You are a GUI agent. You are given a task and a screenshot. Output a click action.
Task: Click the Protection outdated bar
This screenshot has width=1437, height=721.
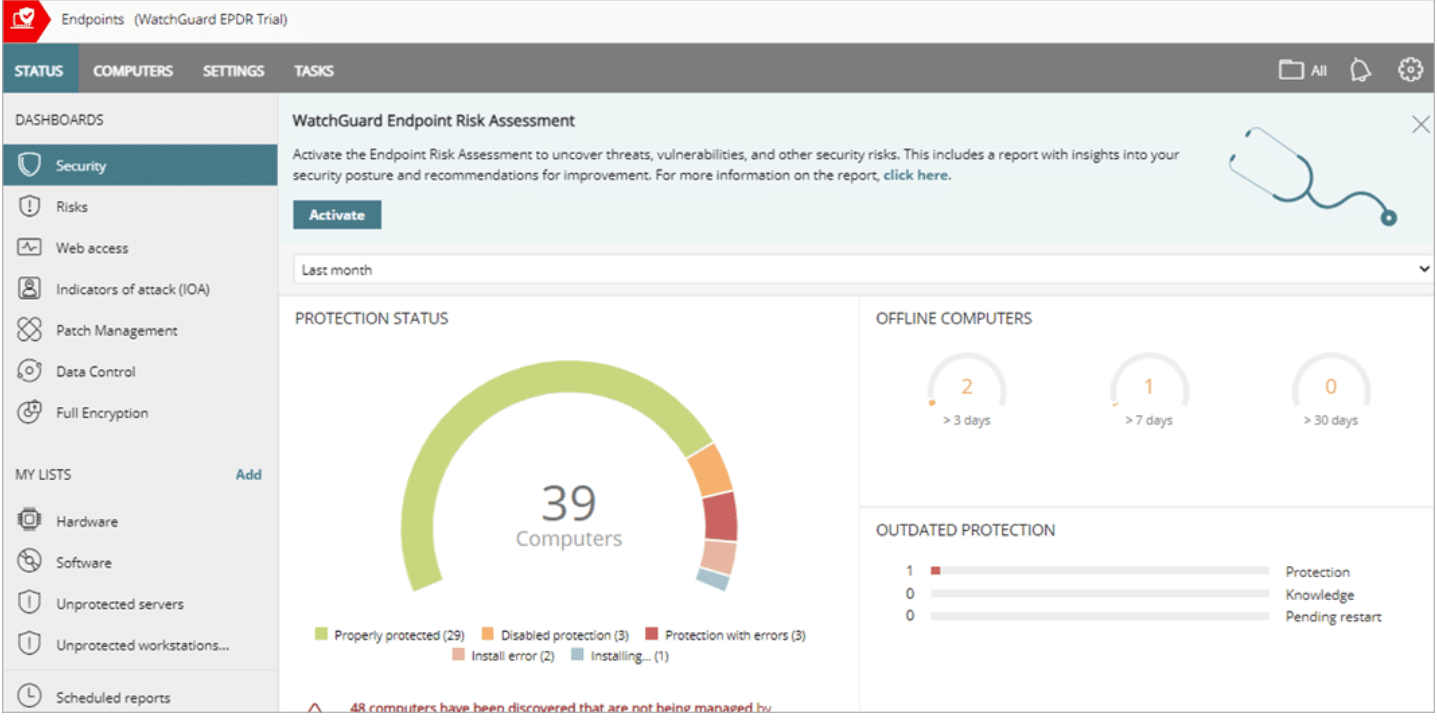click(x=1100, y=571)
